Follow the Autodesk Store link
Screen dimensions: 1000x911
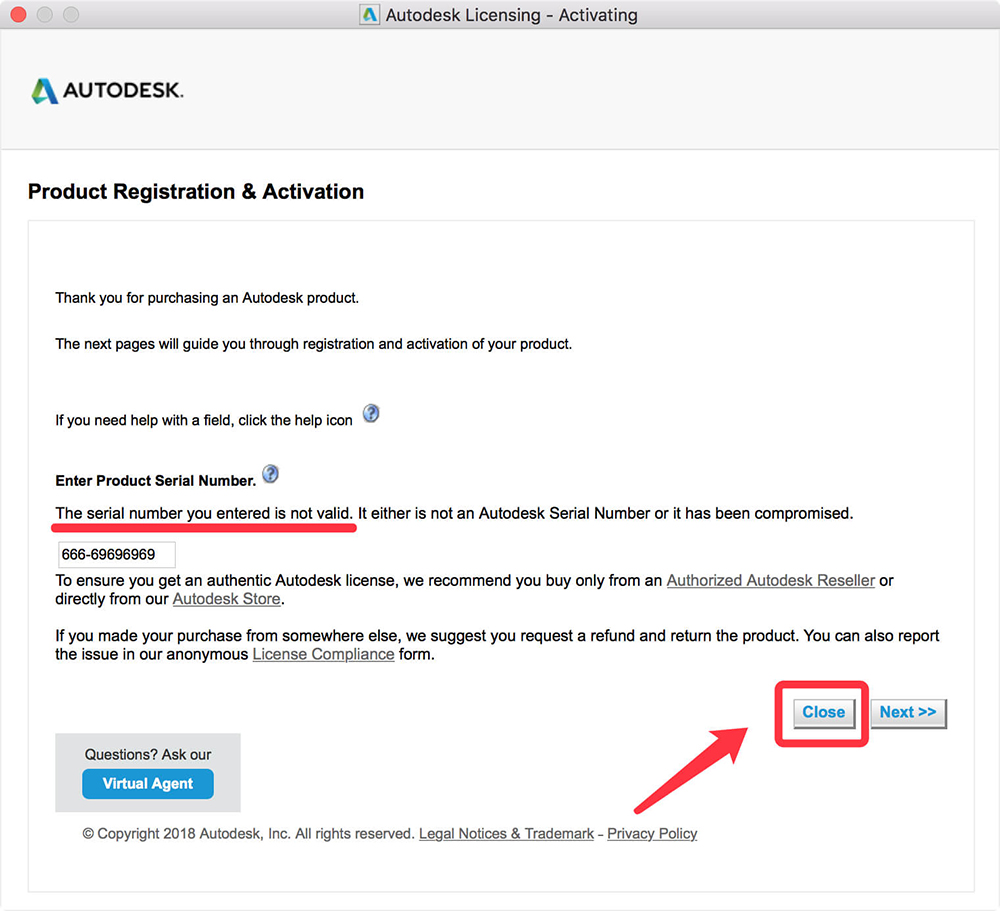coord(226,599)
